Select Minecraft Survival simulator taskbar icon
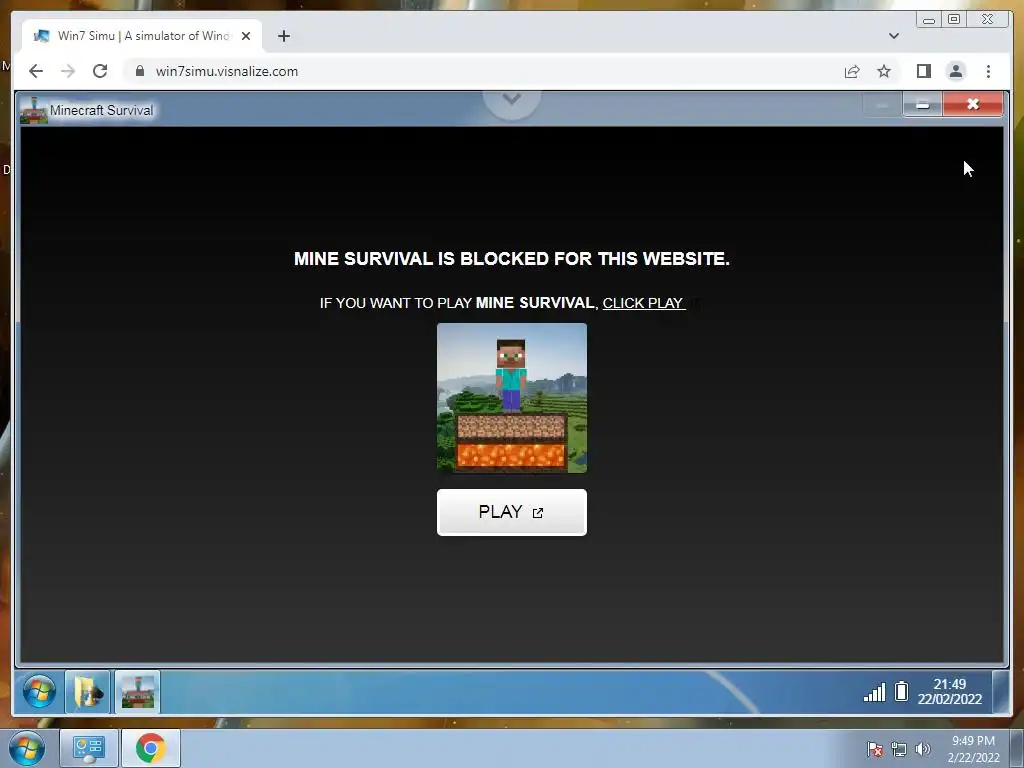 coord(137,692)
